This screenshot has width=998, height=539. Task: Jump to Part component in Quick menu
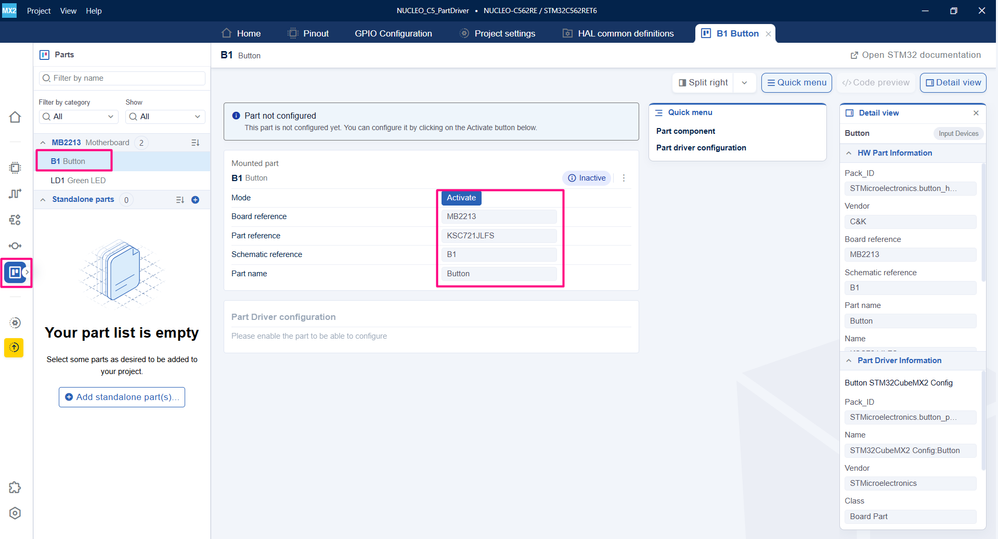[x=685, y=131]
